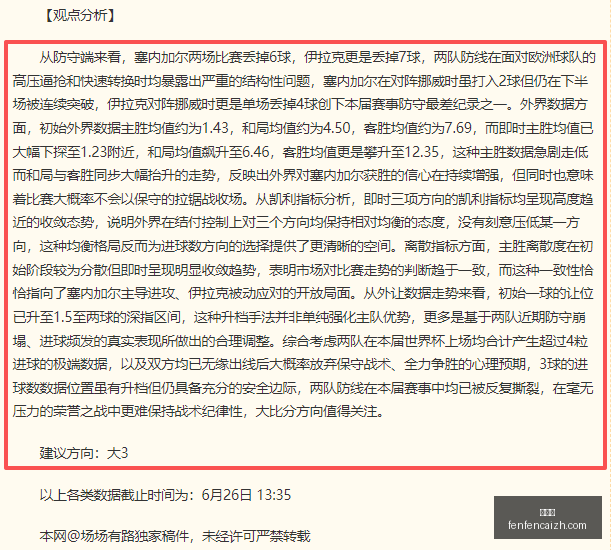Click the data cutoff time 6月26日 13:35
613x550 pixels.
246,495
